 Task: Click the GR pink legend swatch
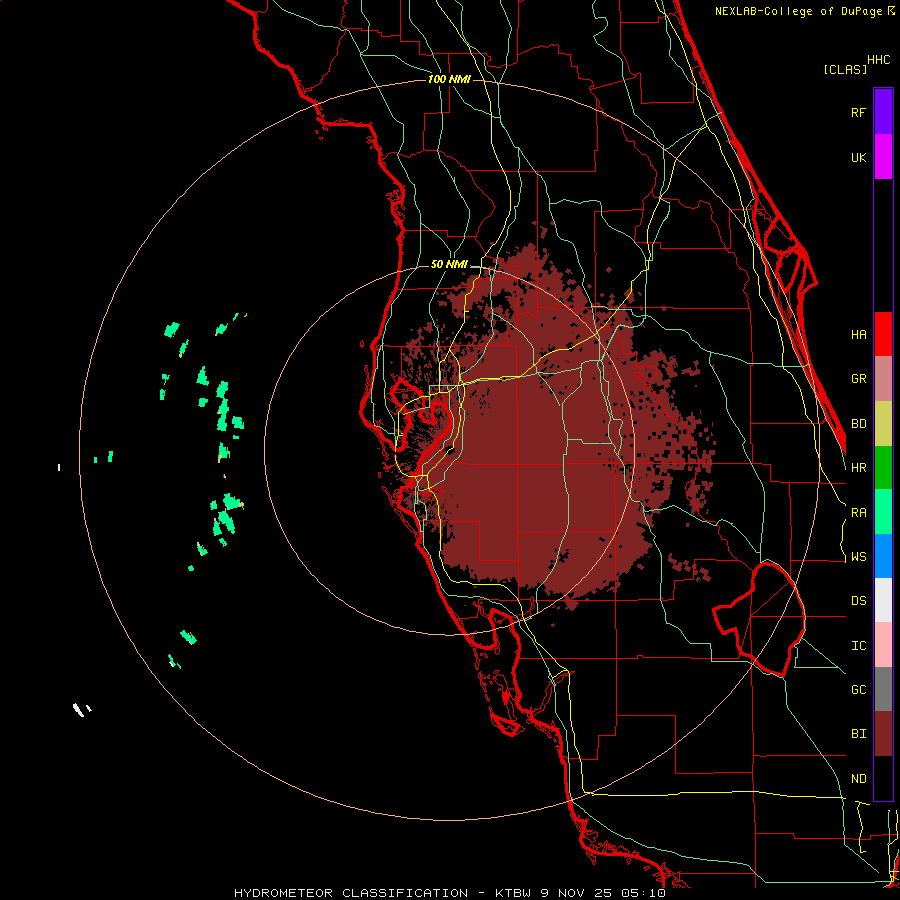click(883, 379)
